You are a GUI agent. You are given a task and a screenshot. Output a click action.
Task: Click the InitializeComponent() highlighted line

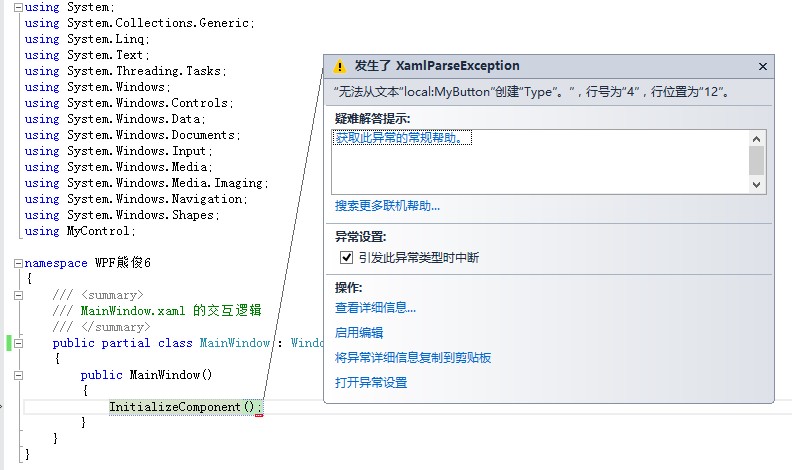(186, 407)
